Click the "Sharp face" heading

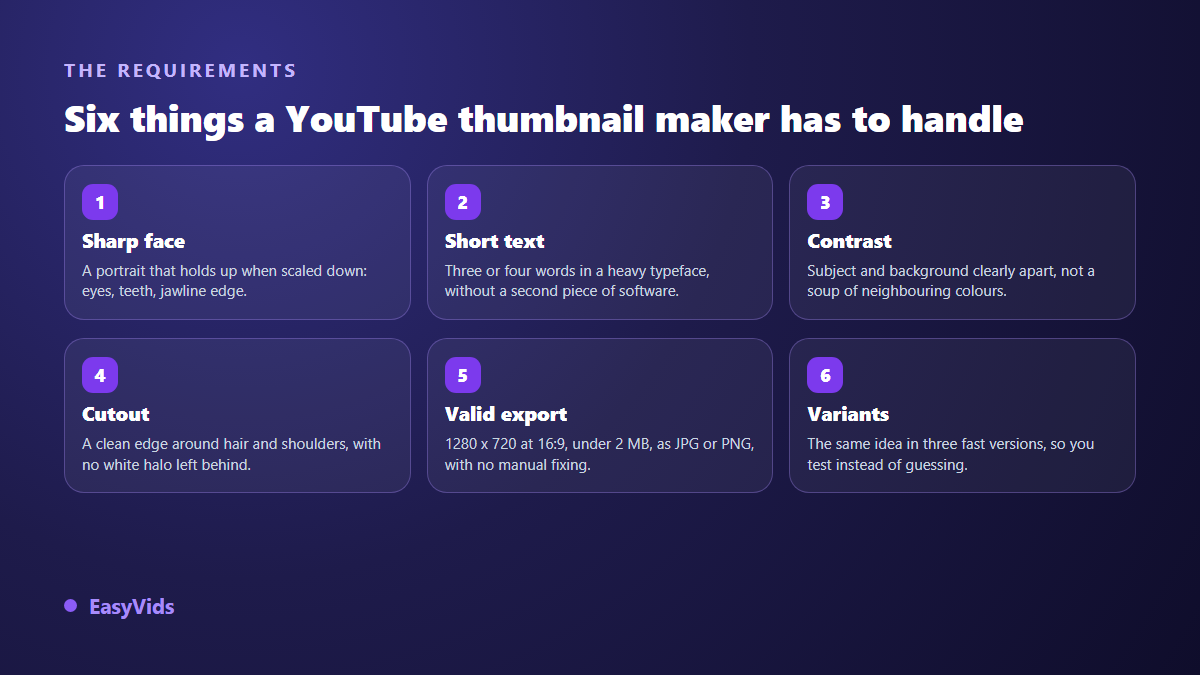[133, 241]
